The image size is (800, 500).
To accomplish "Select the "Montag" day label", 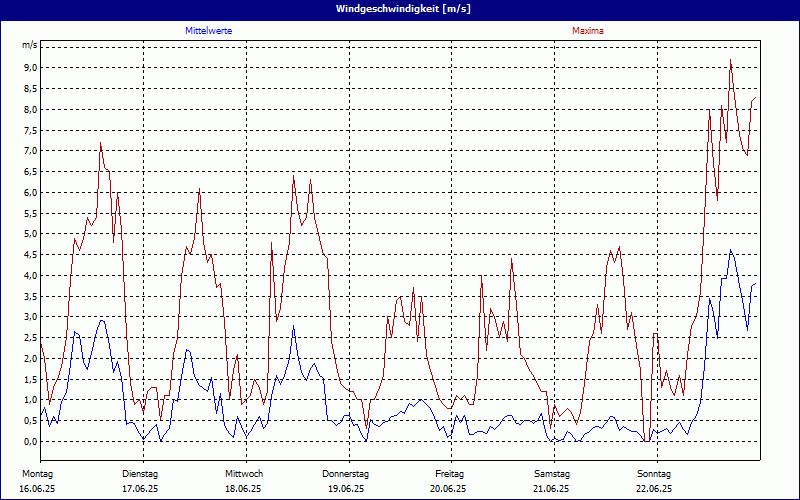I will pyautogui.click(x=37, y=473).
